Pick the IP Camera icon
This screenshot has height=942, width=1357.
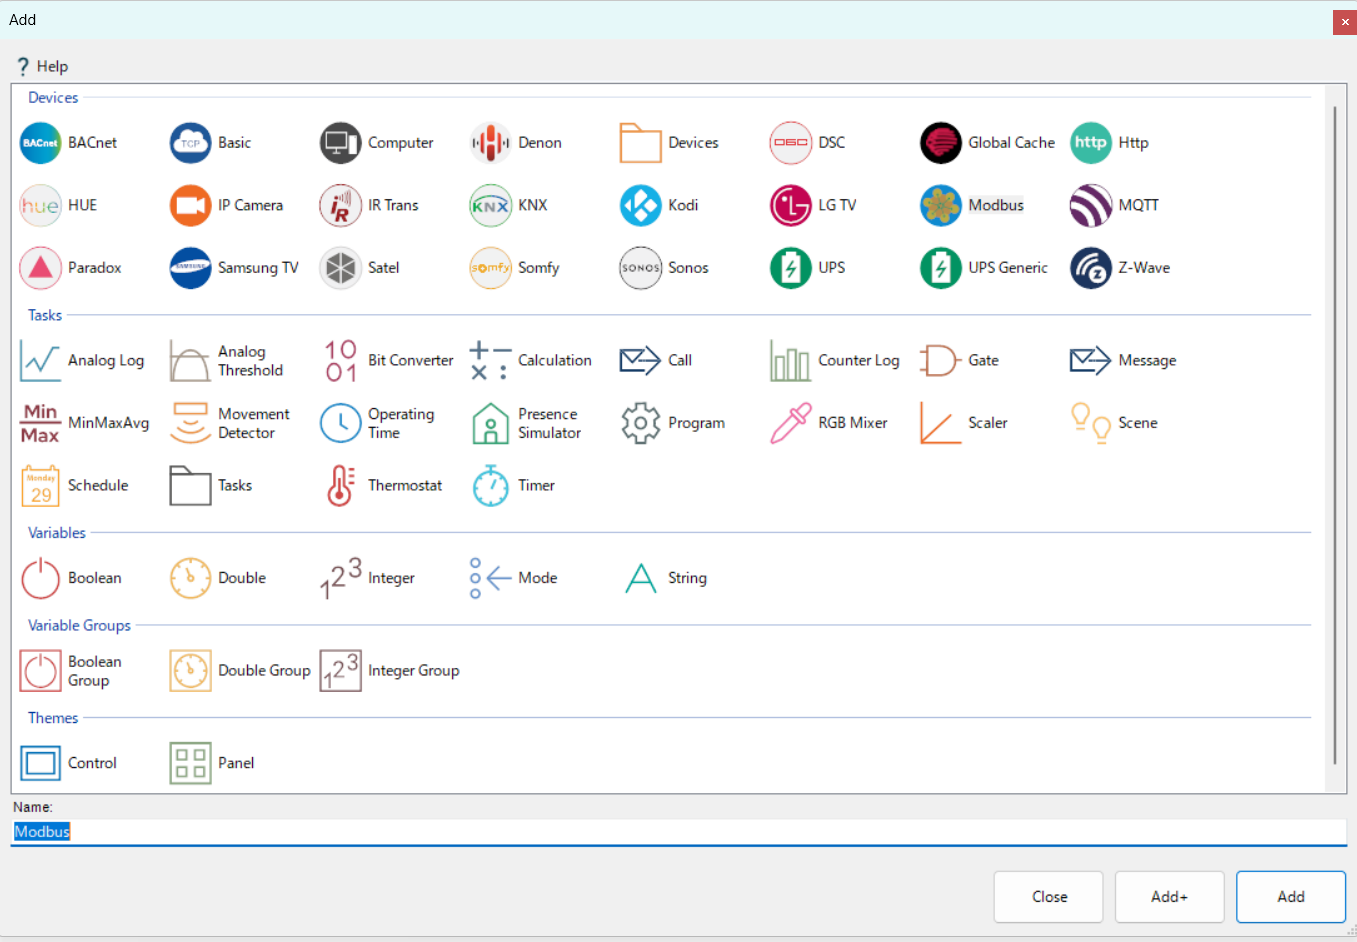coord(191,205)
